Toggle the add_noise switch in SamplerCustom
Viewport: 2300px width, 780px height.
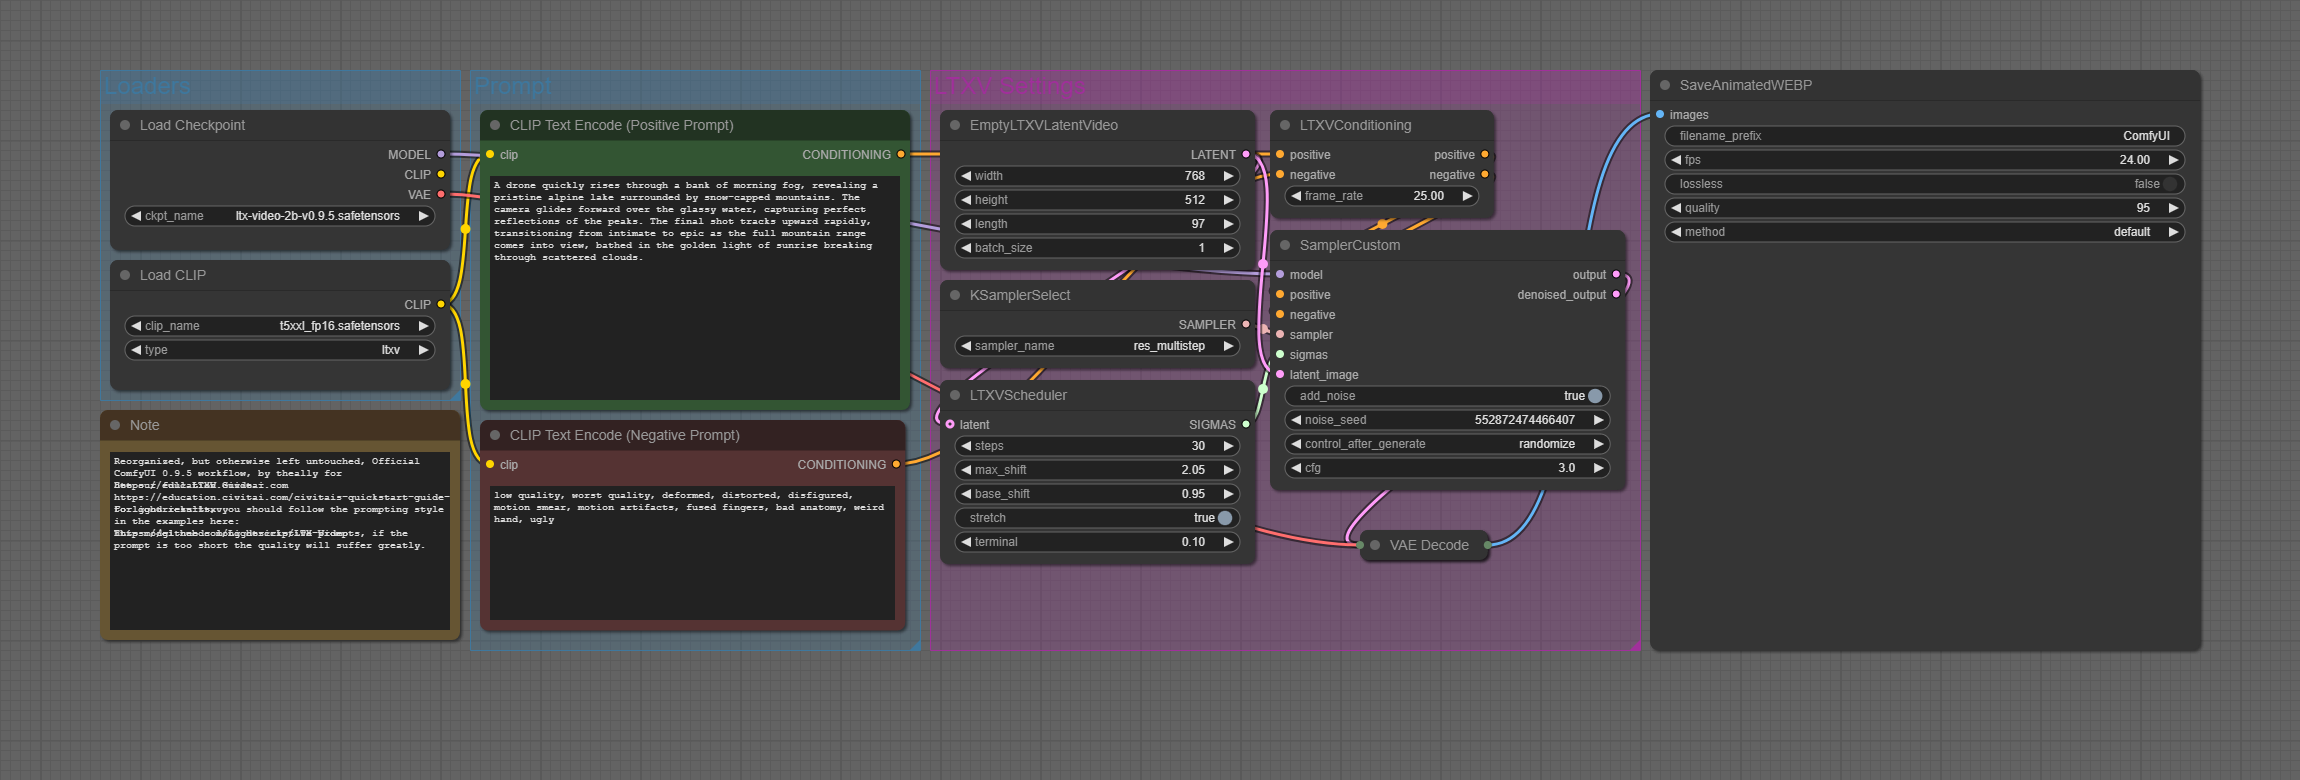click(x=1594, y=396)
